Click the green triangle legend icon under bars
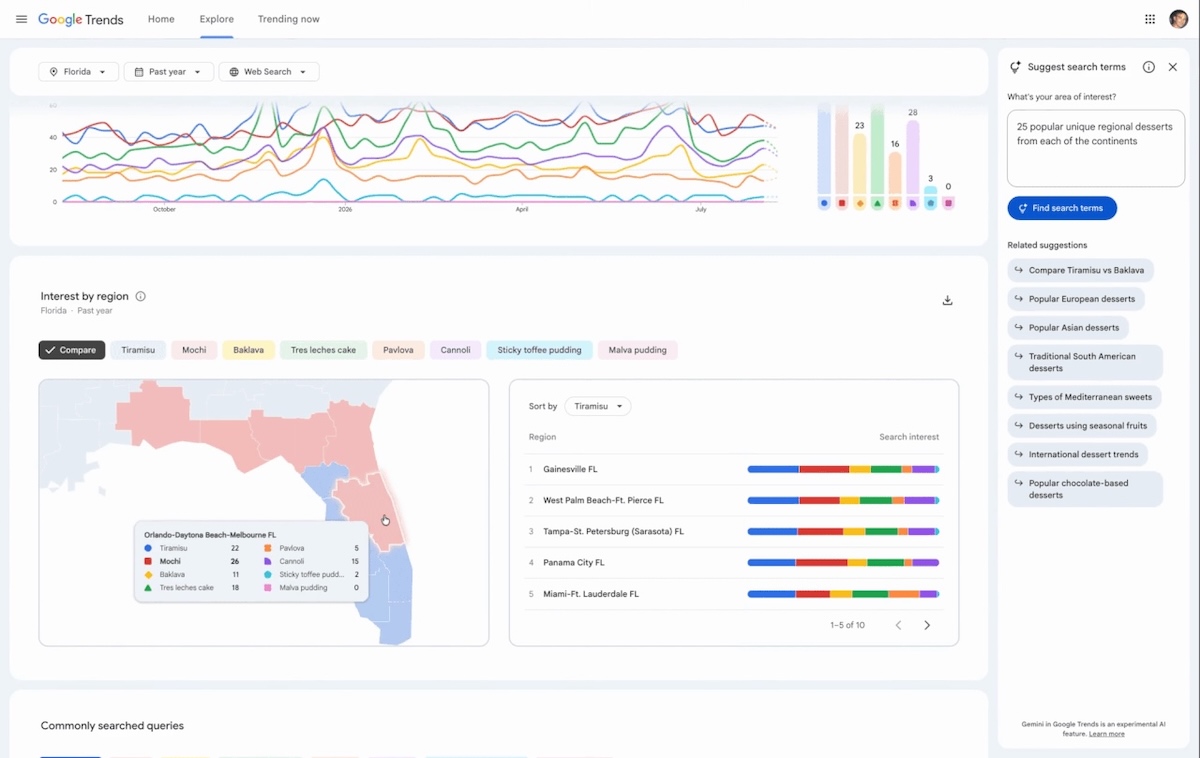Screen dimensions: 1200x758 coord(877,203)
